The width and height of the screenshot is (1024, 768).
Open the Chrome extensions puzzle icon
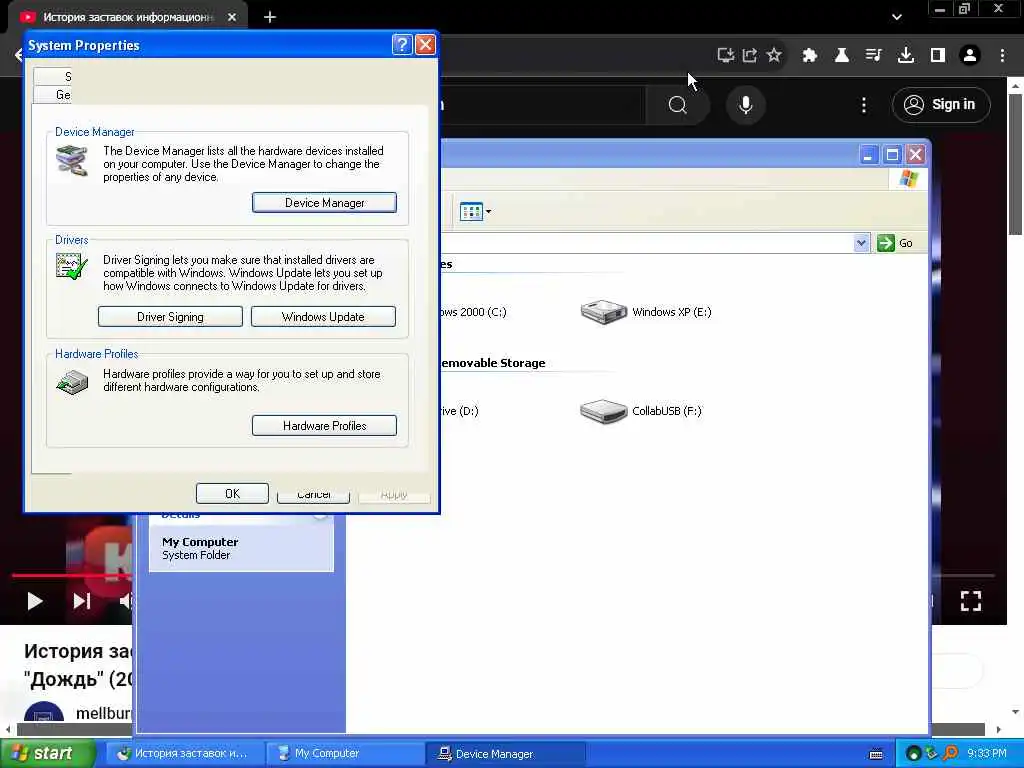pyautogui.click(x=810, y=56)
